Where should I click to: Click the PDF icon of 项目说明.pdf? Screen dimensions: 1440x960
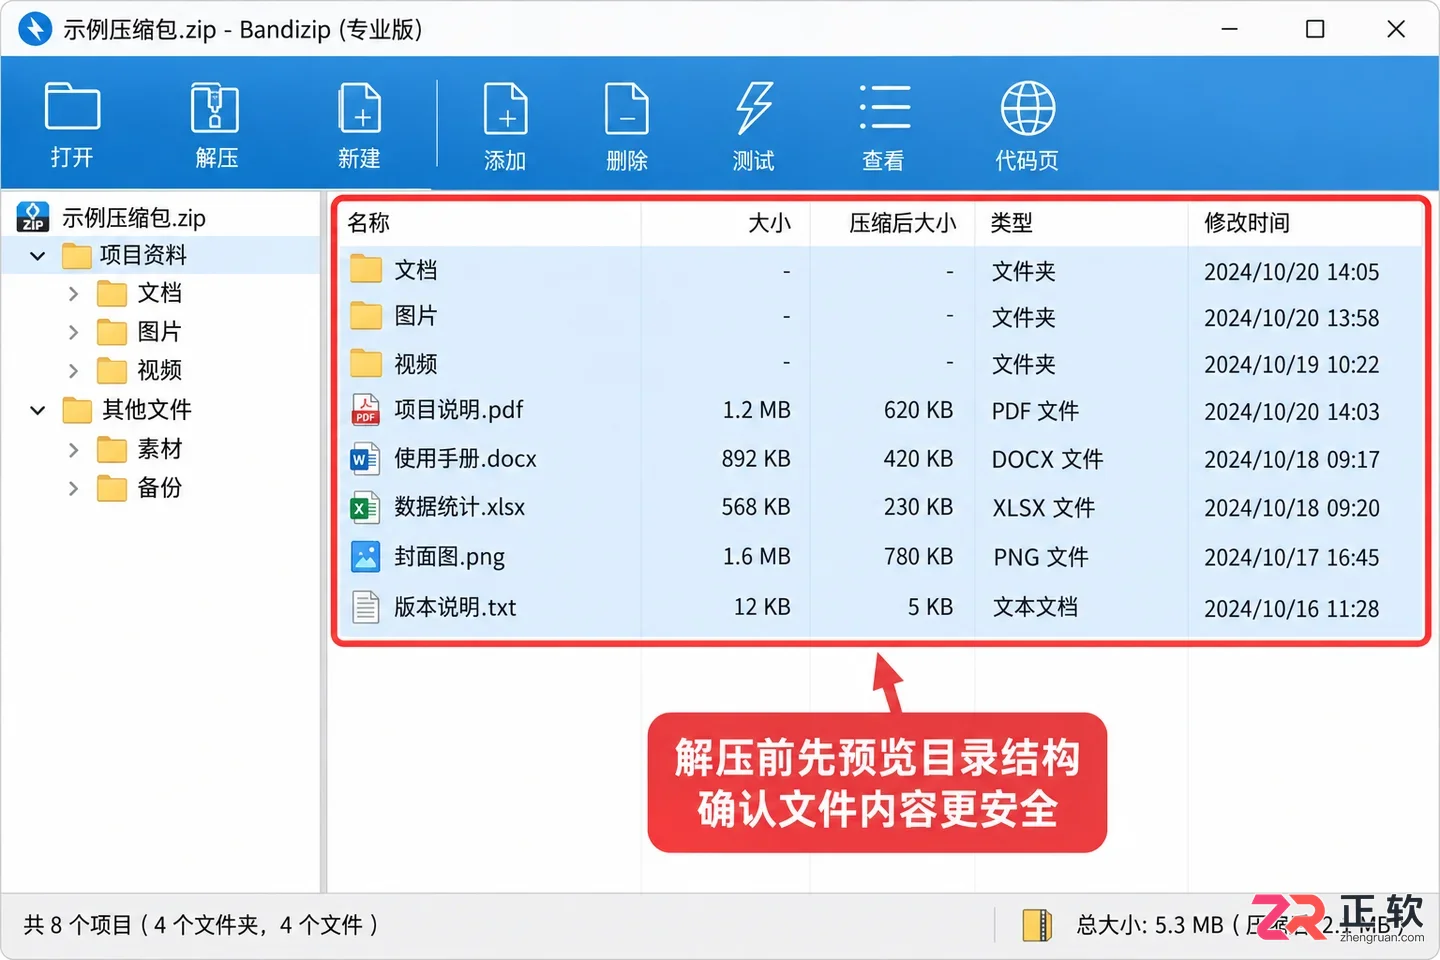point(365,410)
